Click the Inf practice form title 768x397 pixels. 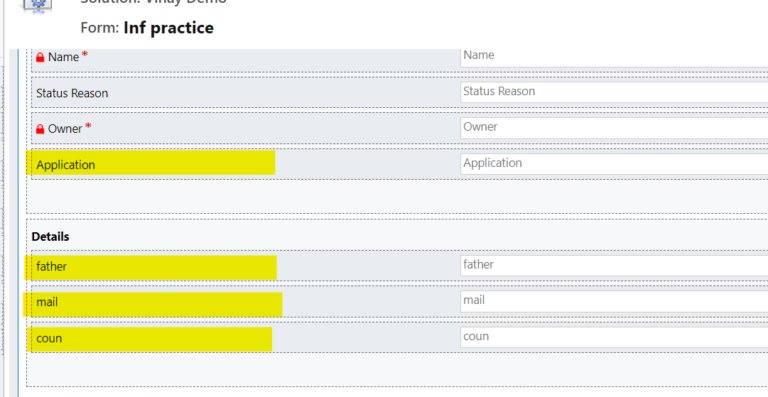[168, 28]
